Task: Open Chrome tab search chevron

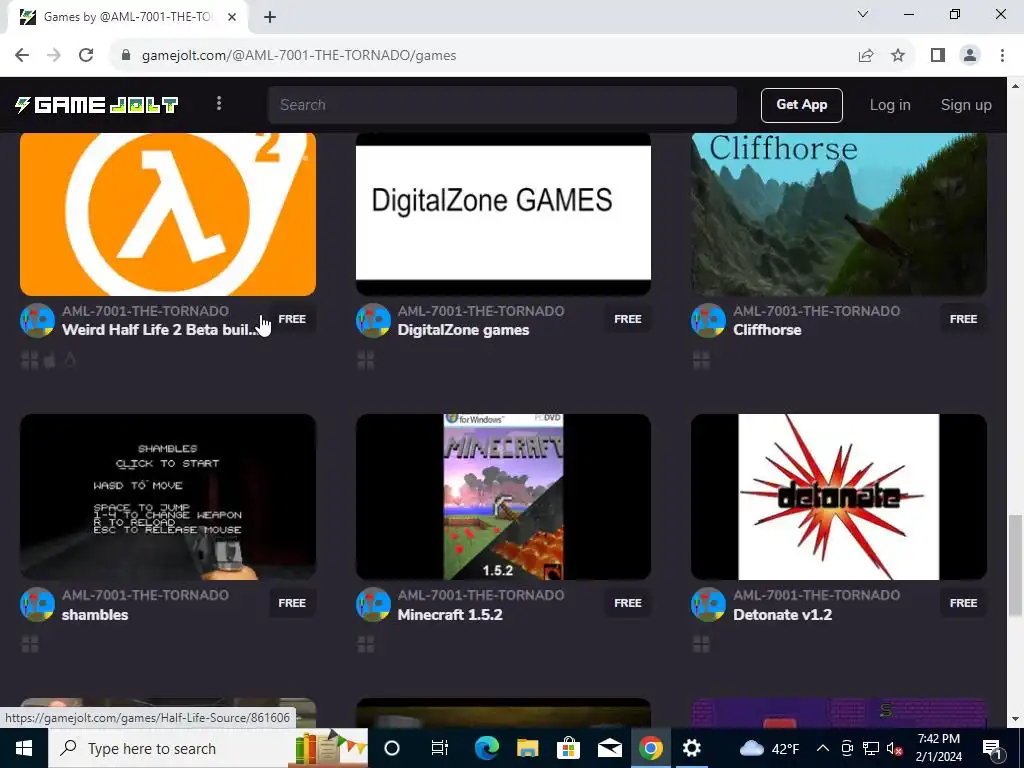Action: [863, 14]
